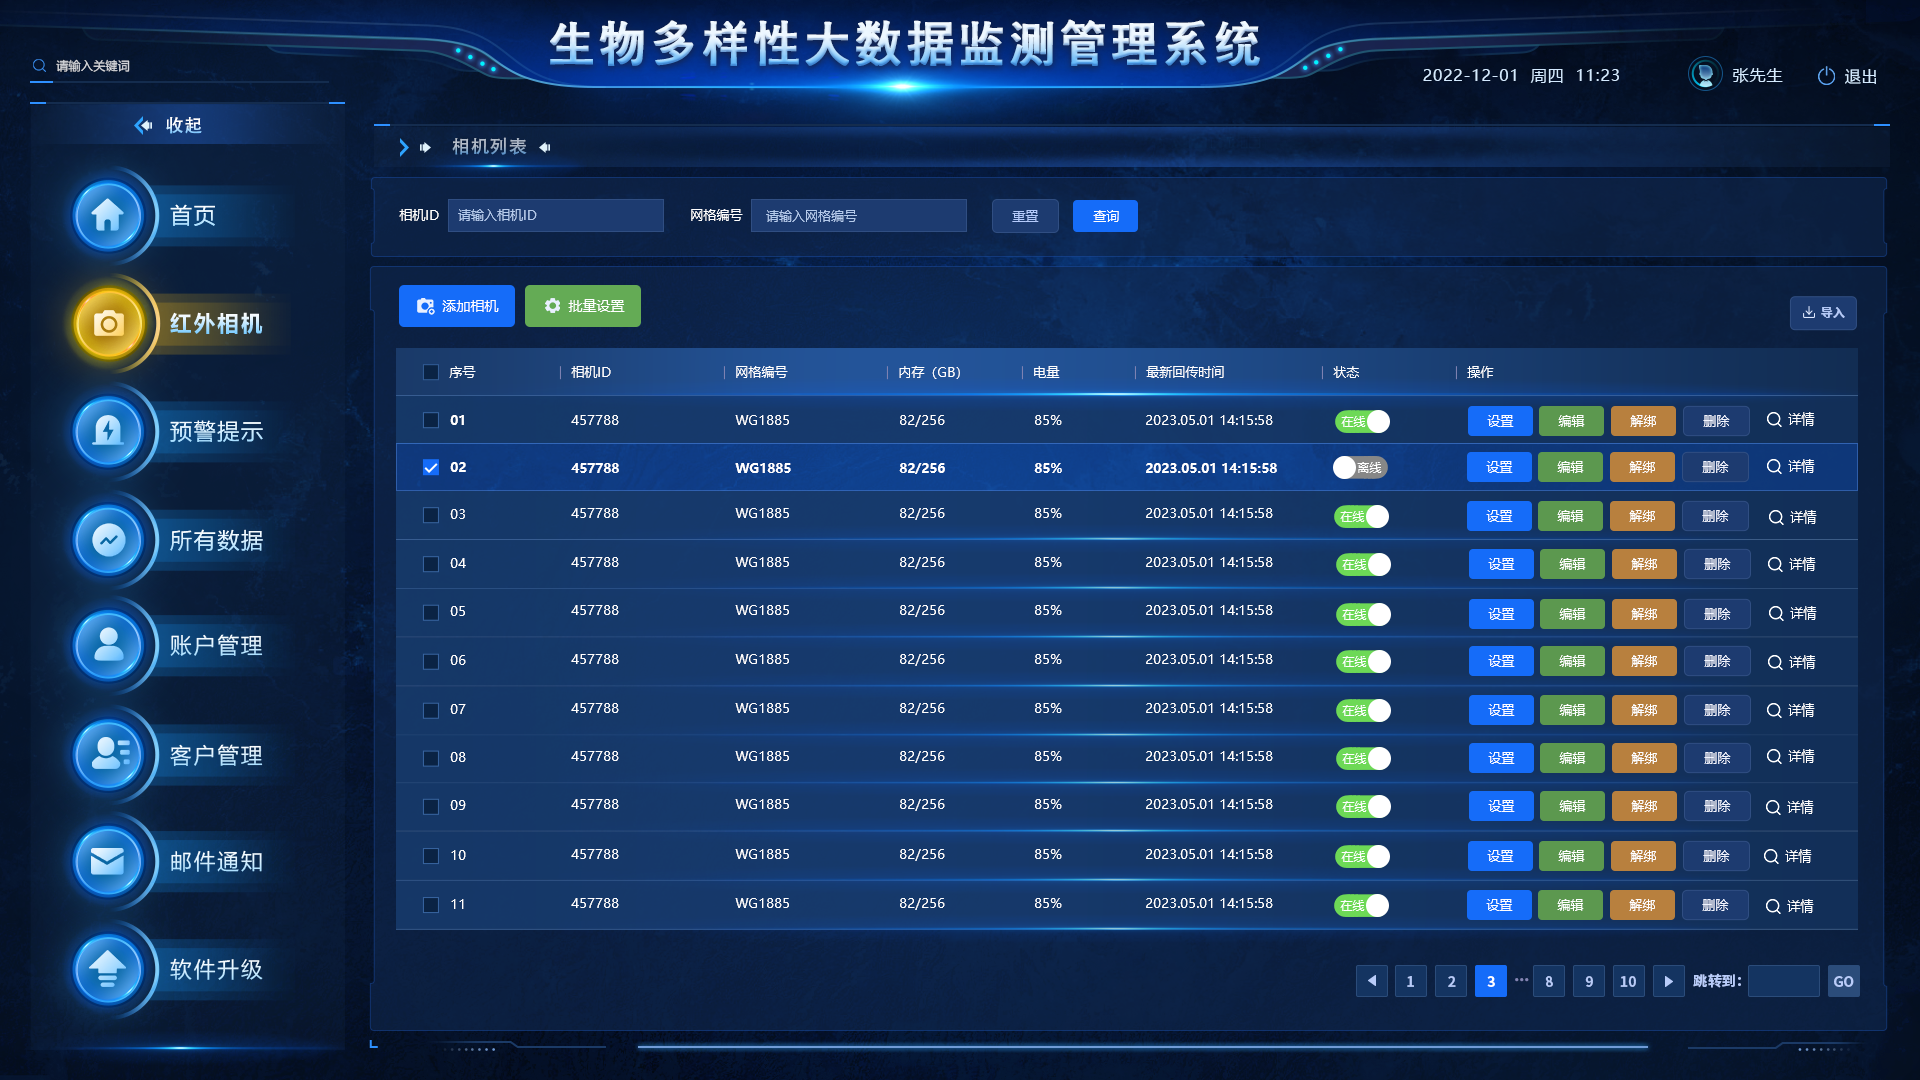This screenshot has height=1080, width=1920.
Task: Uncheck the checkbox for row 02
Action: click(431, 467)
